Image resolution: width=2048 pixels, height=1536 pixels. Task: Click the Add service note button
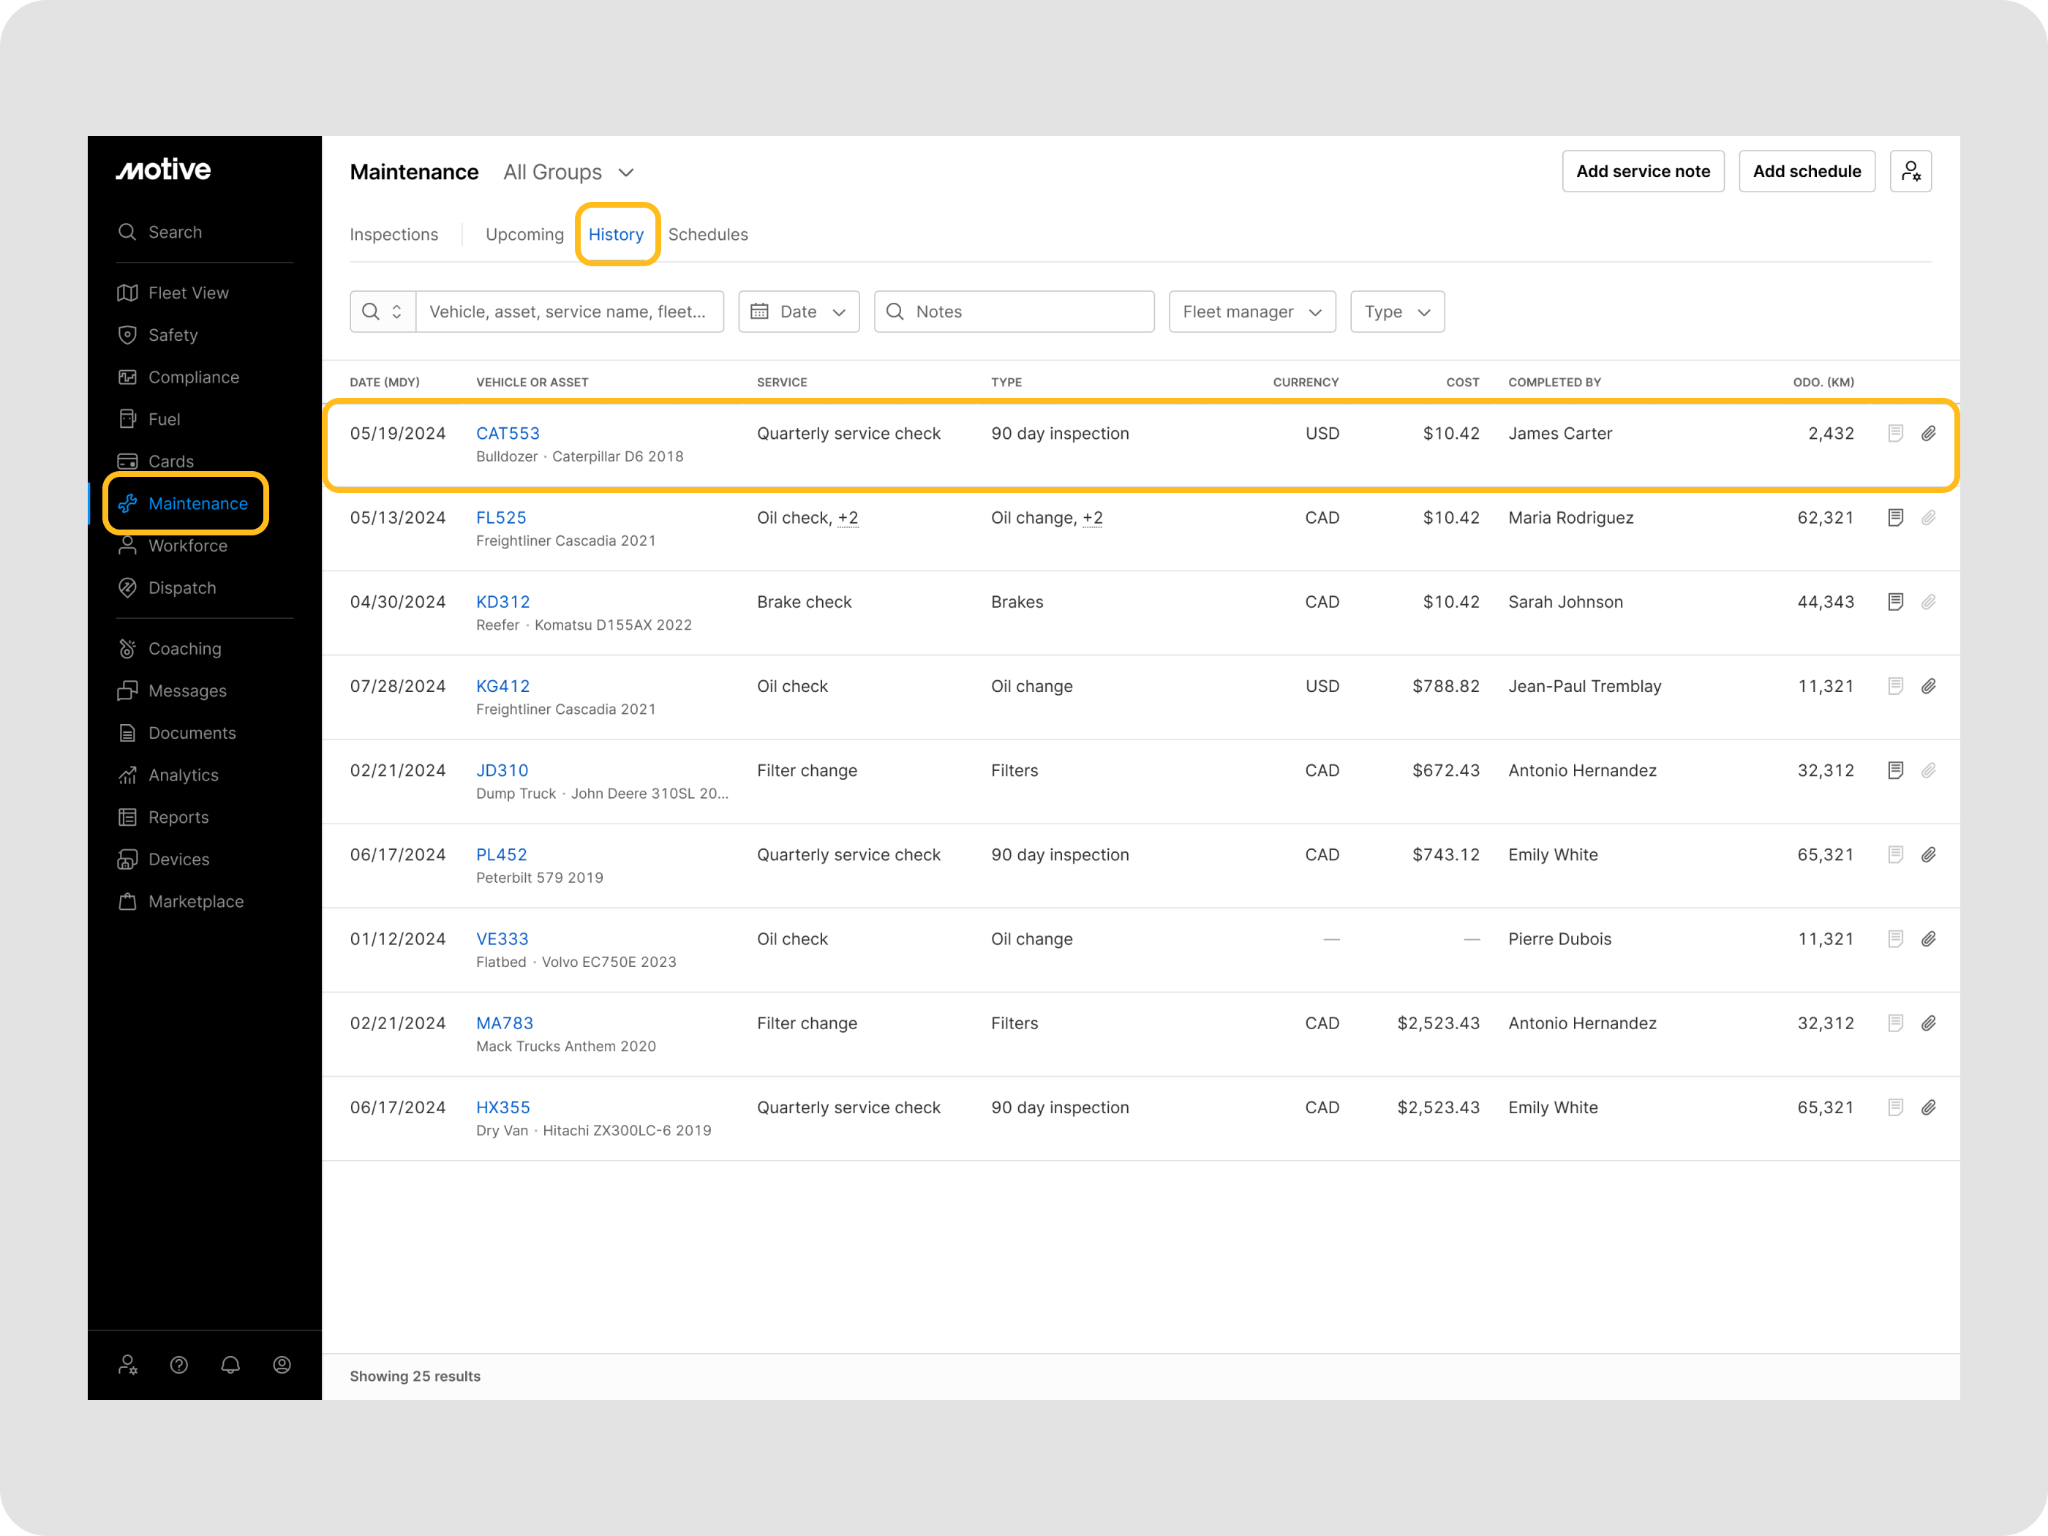(x=1643, y=171)
